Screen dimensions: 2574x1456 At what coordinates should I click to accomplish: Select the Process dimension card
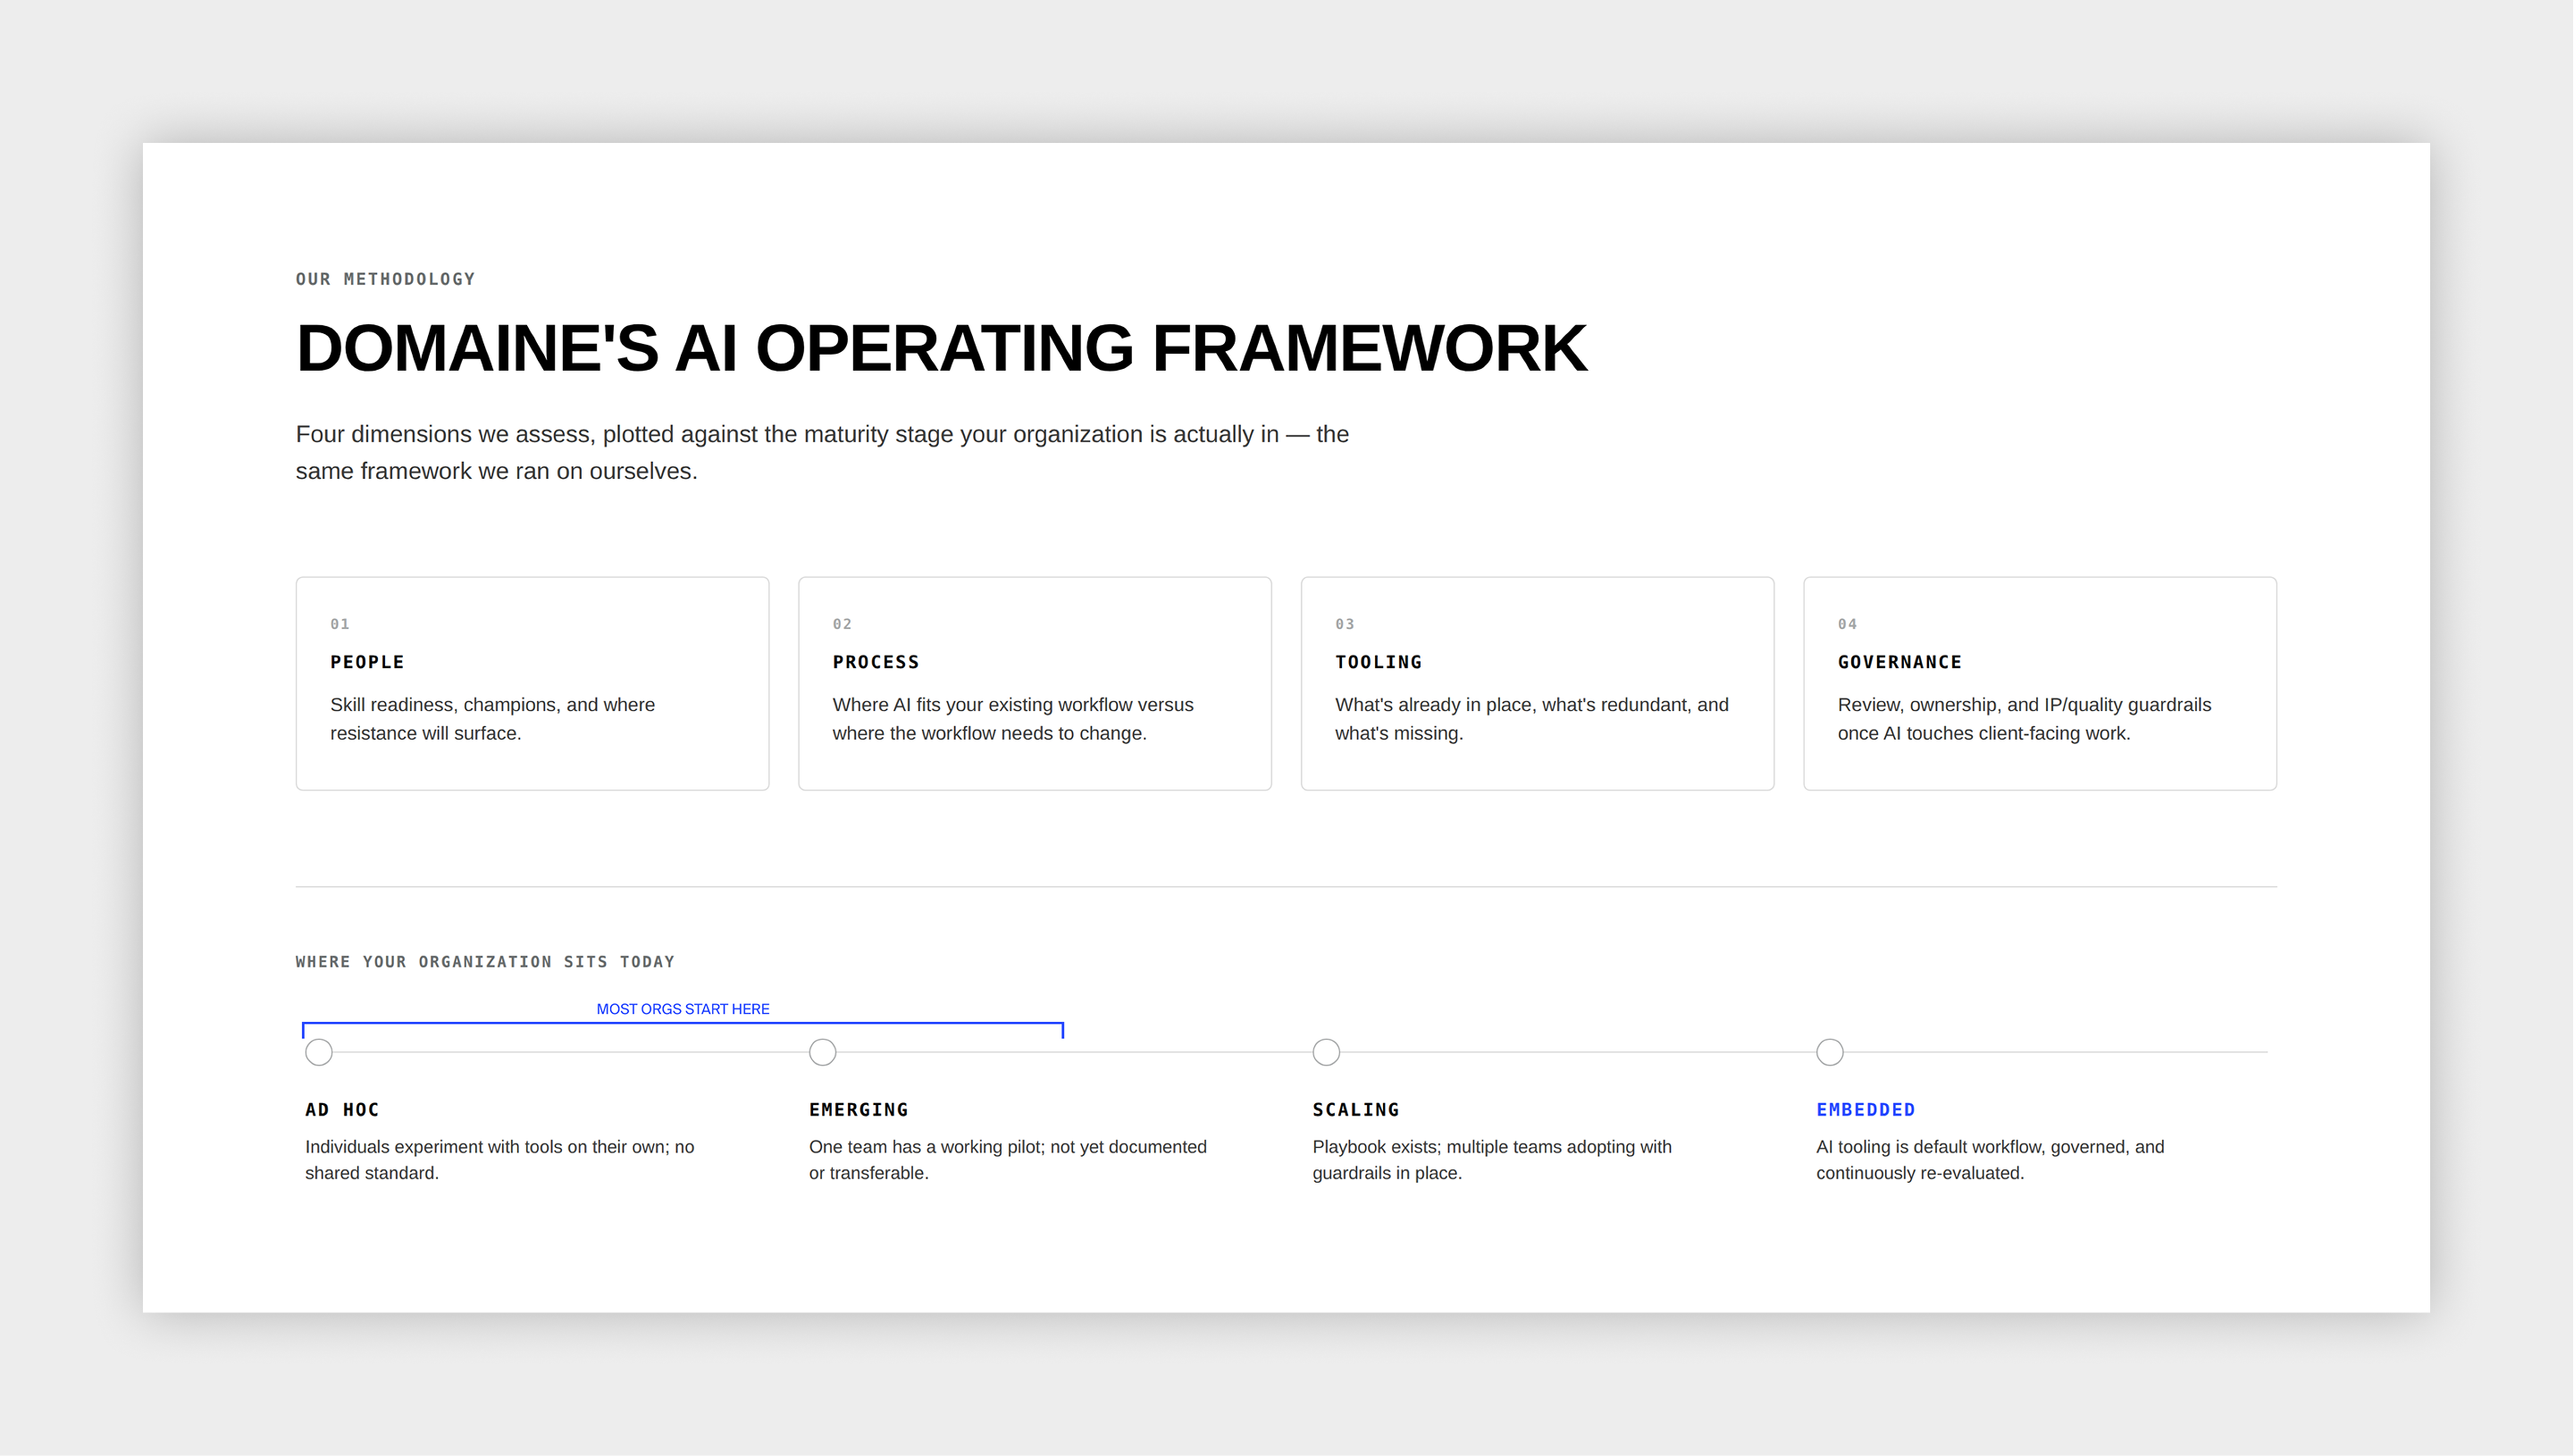tap(1035, 683)
